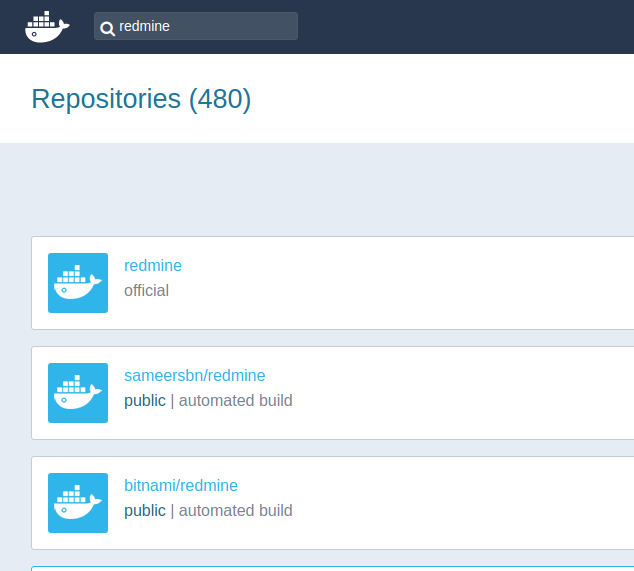
Task: Click the Repositories (480) heading
Action: (141, 99)
